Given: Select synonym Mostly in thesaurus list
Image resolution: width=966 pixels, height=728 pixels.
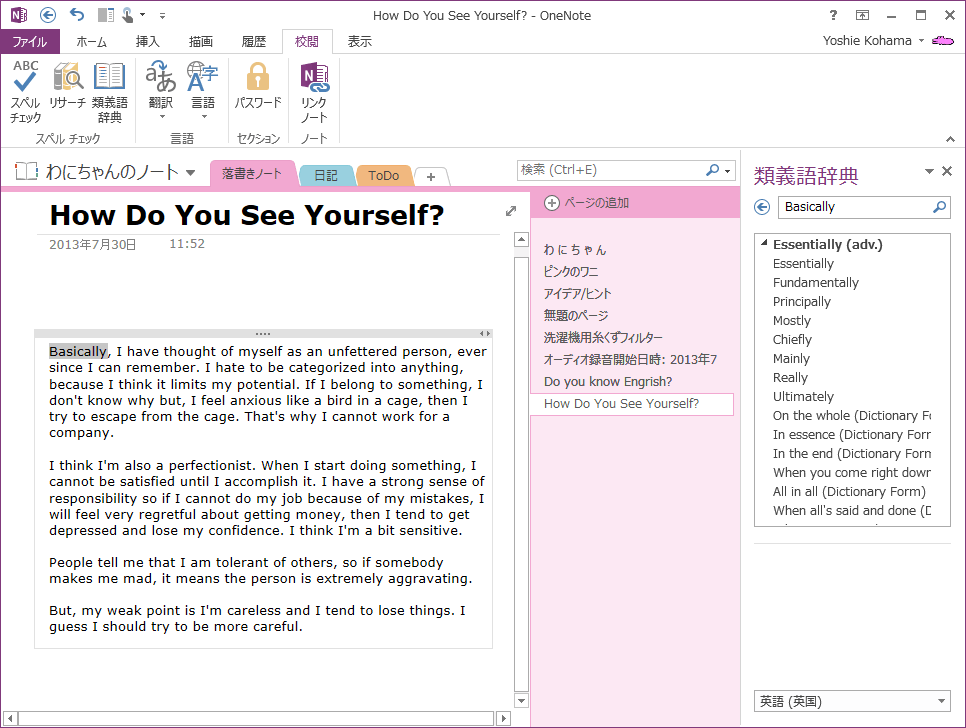Looking at the screenshot, I should [x=792, y=321].
